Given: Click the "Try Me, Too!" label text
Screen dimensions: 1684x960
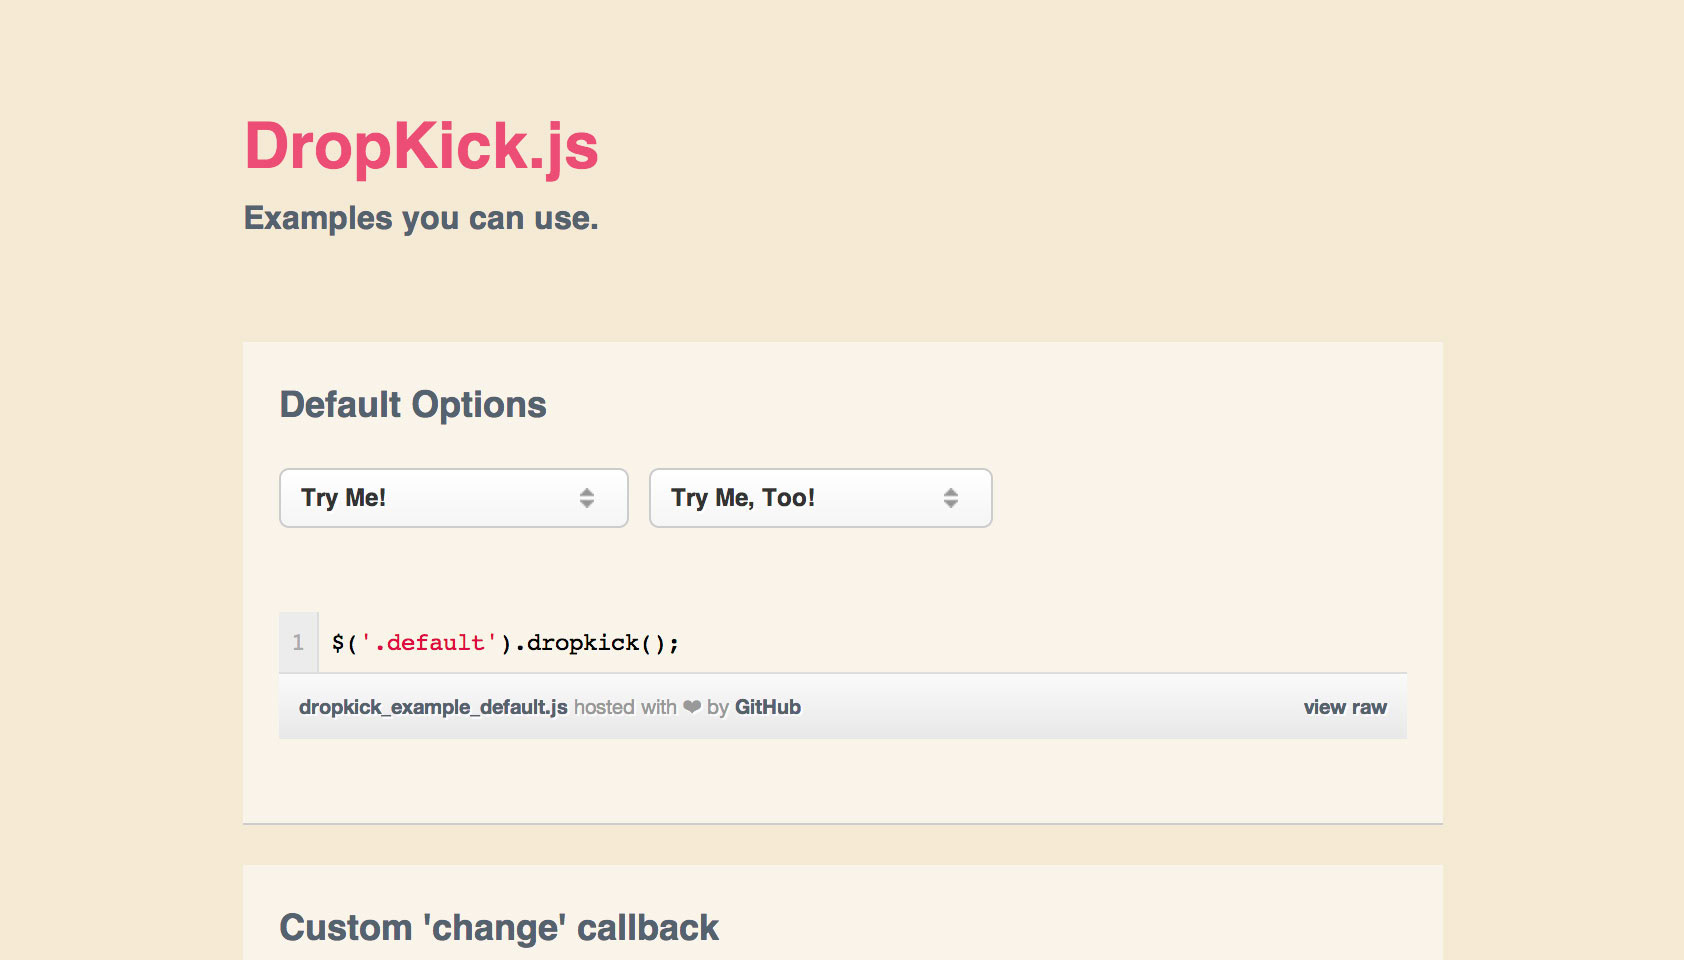Looking at the screenshot, I should pyautogui.click(x=742, y=498).
